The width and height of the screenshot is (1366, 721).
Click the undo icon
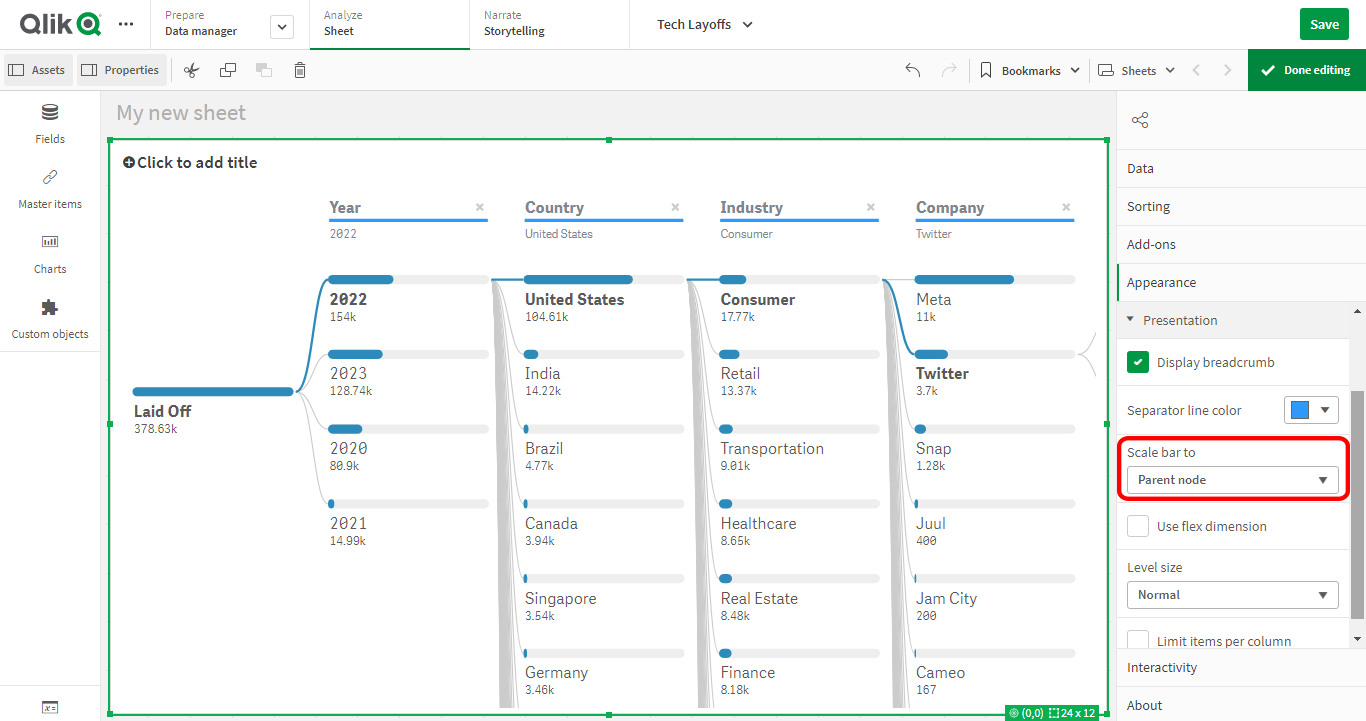point(911,70)
